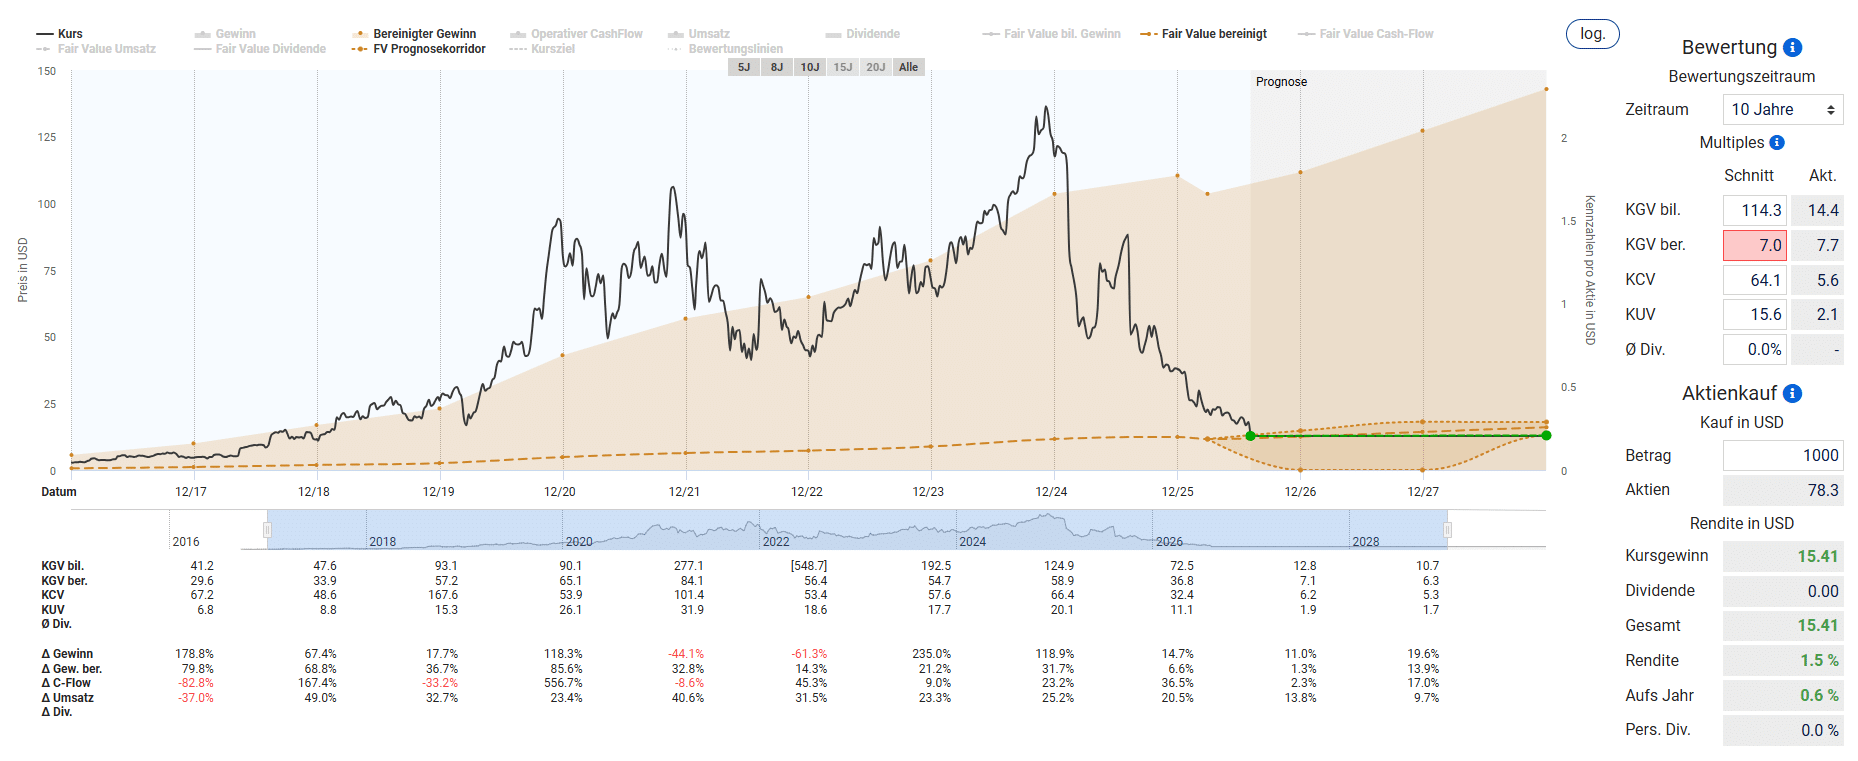Open the Zeitraum 10 Jahre dropdown
Image resolution: width=1858 pixels, height=761 pixels.
click(x=1783, y=110)
